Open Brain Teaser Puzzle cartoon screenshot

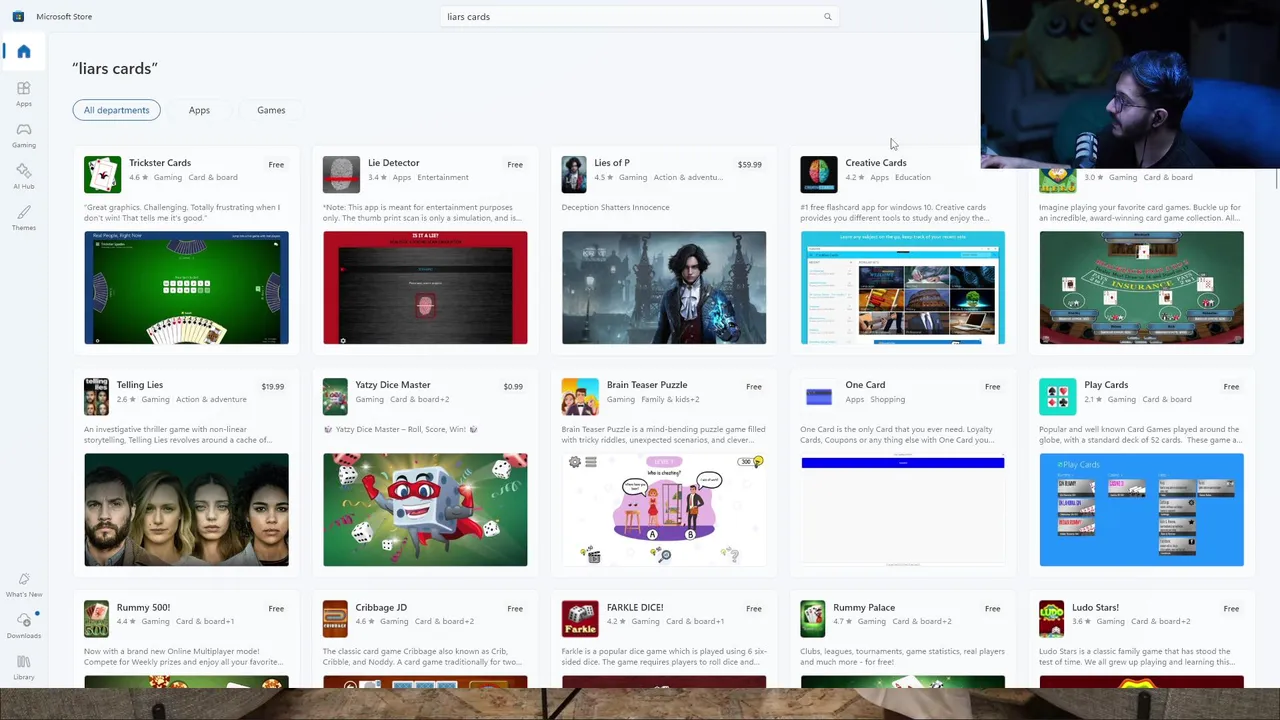664,510
